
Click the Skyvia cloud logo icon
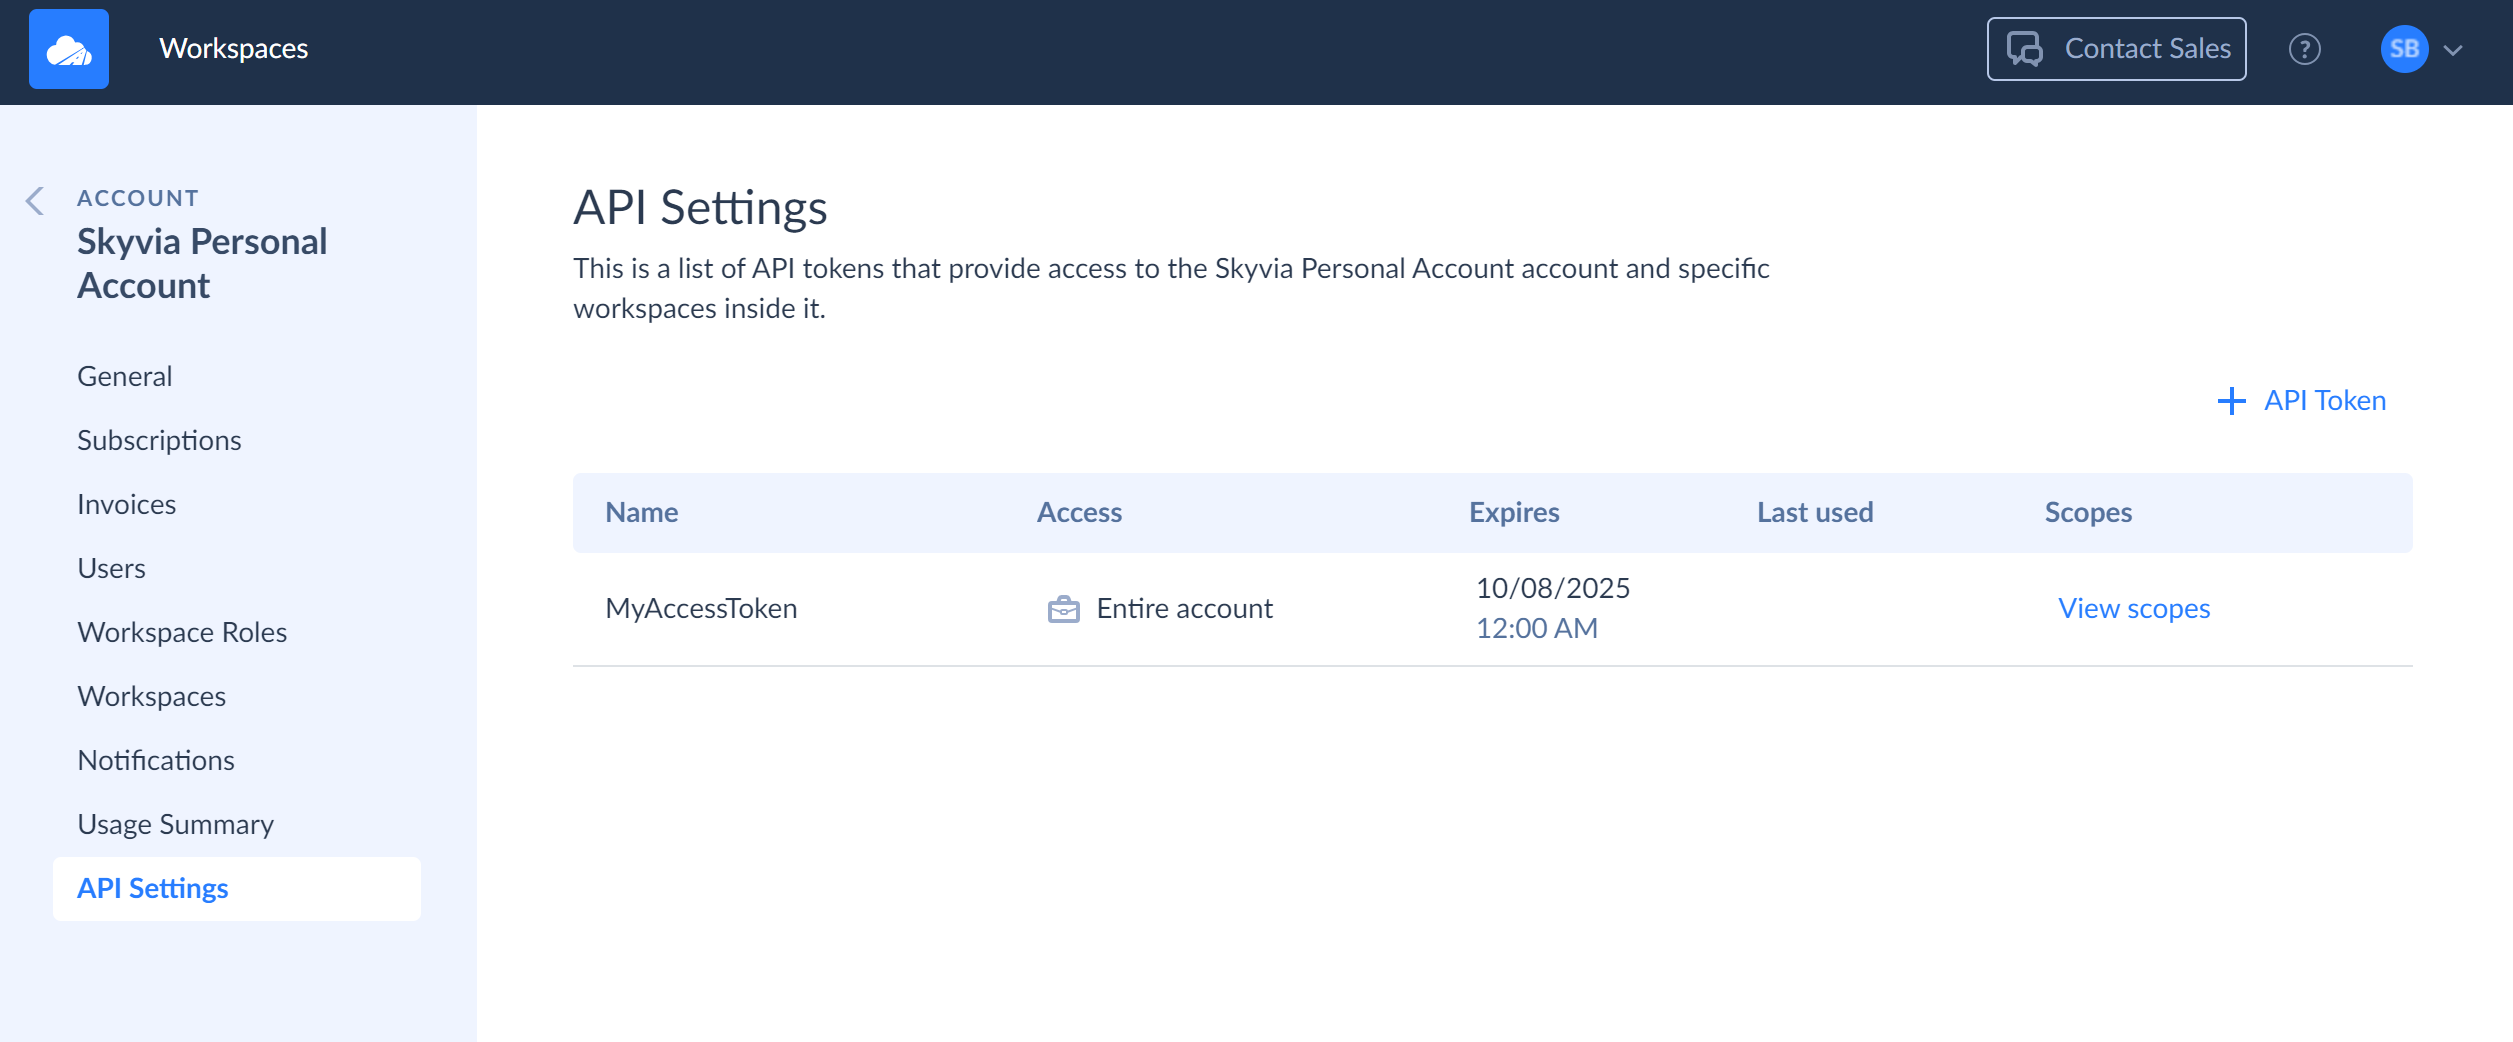point(69,49)
